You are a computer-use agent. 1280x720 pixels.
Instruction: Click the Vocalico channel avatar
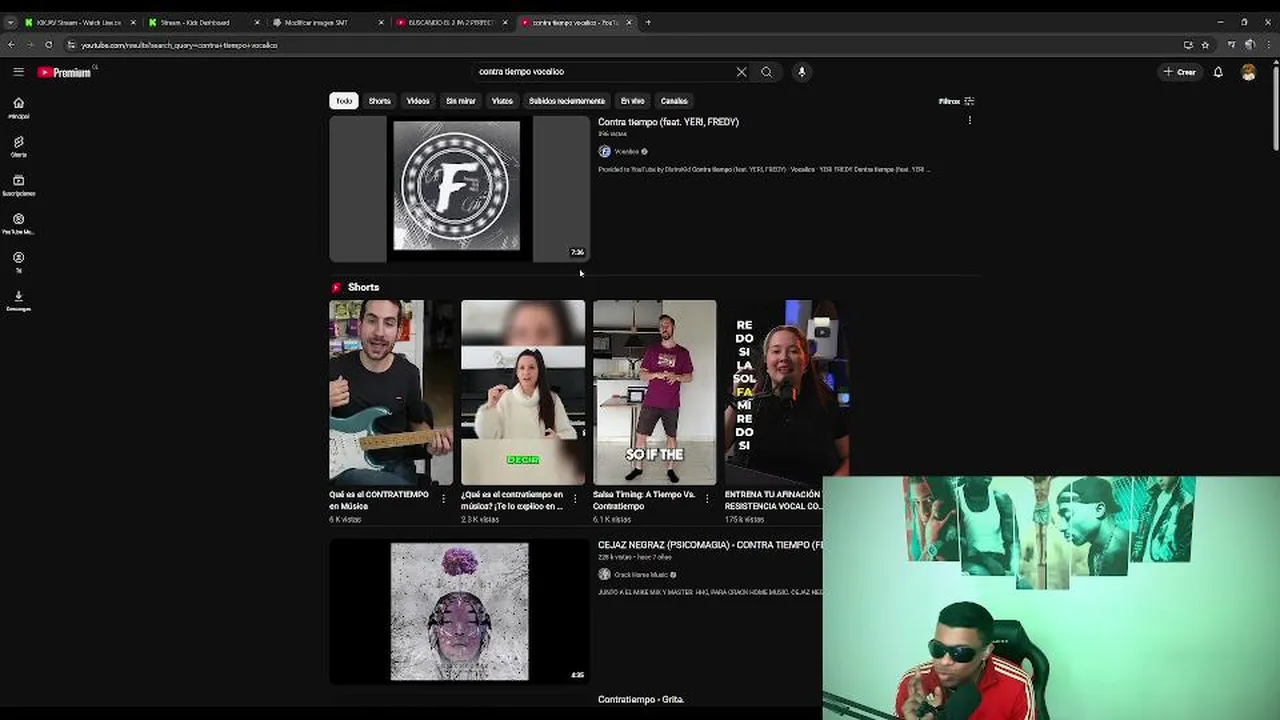604,152
